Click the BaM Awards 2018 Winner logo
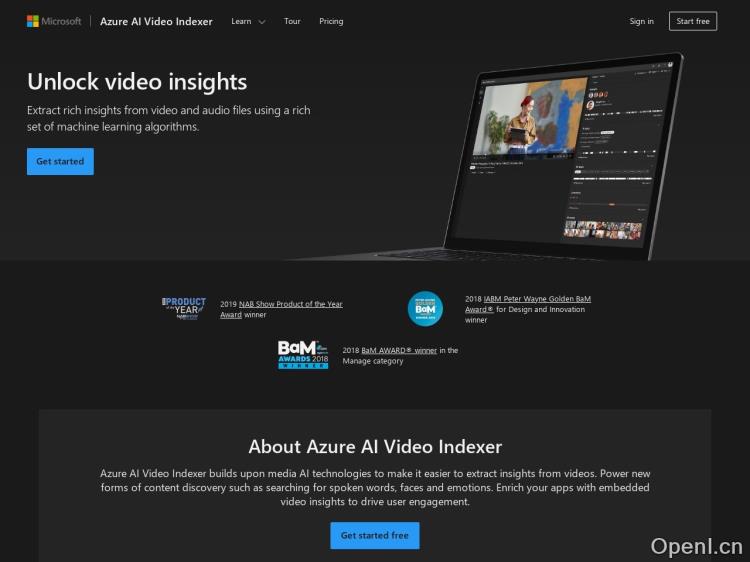This screenshot has width=750, height=562. pos(303,355)
